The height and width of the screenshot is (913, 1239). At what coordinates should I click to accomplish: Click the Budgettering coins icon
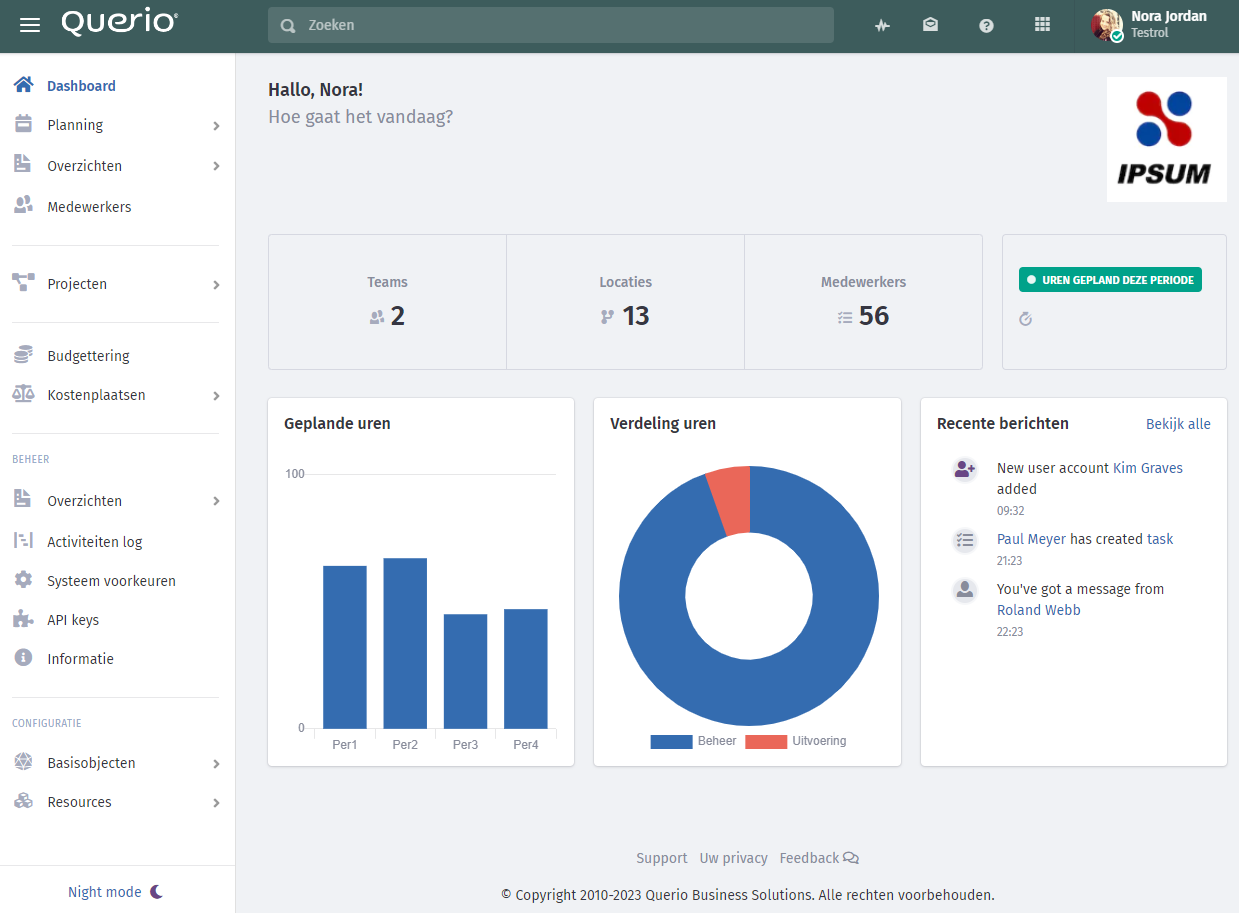(x=23, y=355)
